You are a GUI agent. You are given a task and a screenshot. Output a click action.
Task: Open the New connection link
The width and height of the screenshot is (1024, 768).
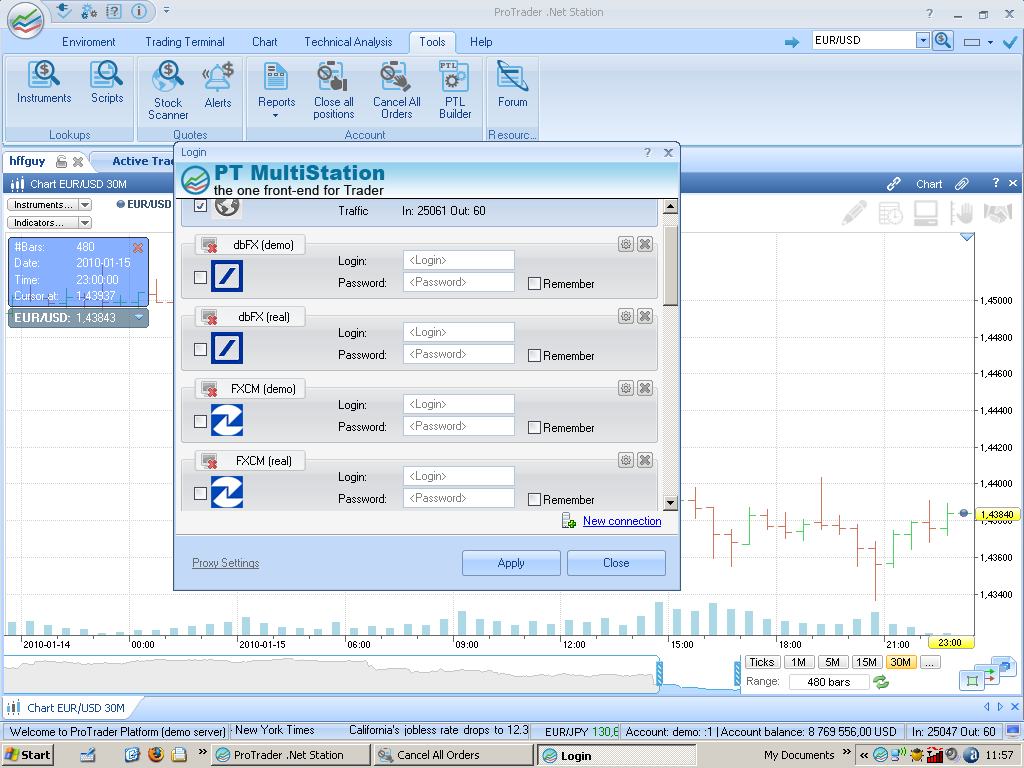pos(622,521)
